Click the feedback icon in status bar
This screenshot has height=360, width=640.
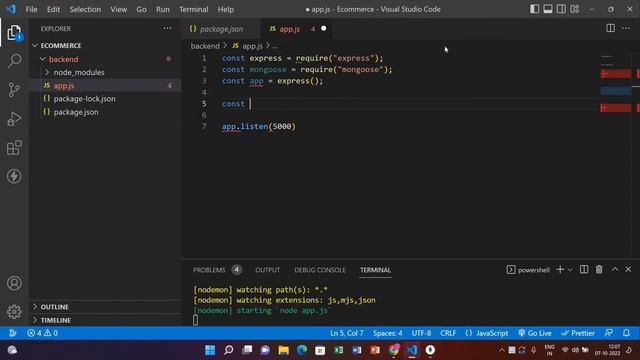(x=609, y=333)
